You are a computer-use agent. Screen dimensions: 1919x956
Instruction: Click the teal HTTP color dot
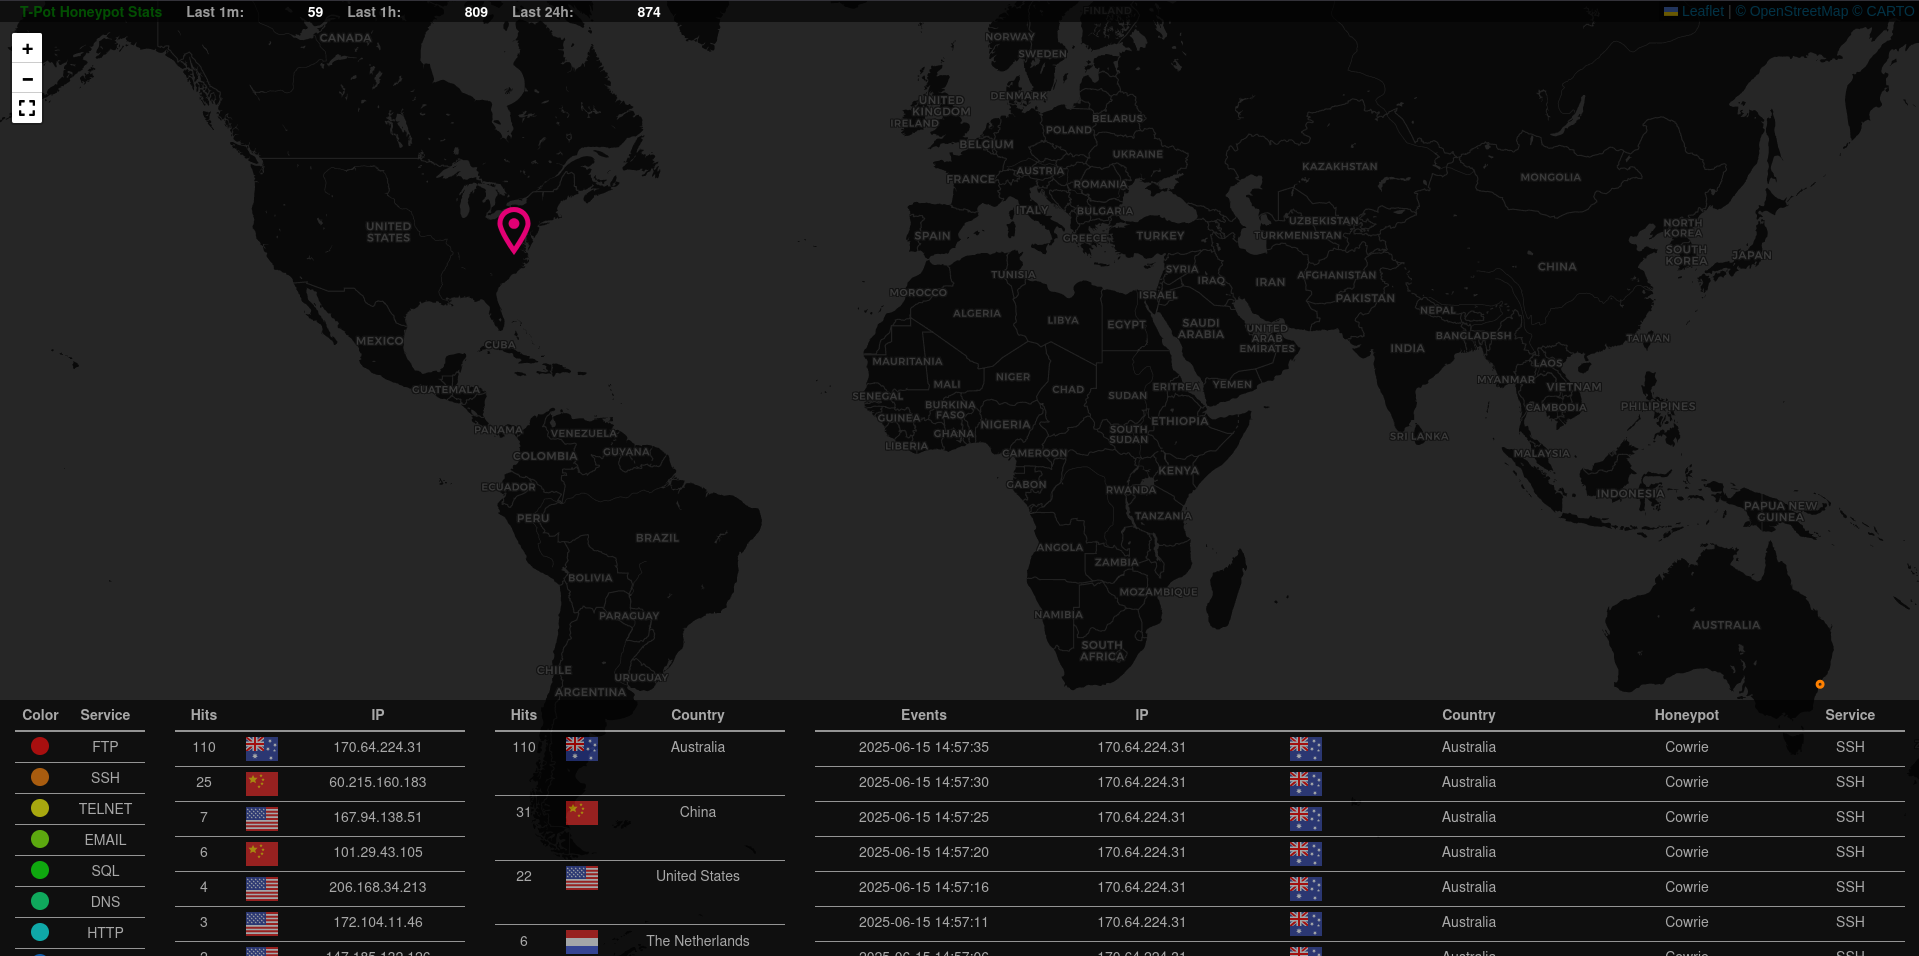tap(40, 932)
